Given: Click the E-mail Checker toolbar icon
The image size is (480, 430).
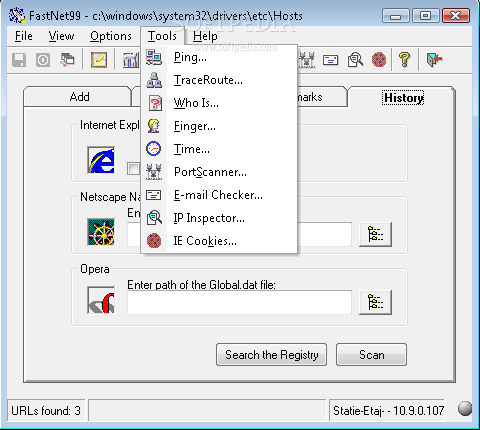Looking at the screenshot, I should pos(330,60).
